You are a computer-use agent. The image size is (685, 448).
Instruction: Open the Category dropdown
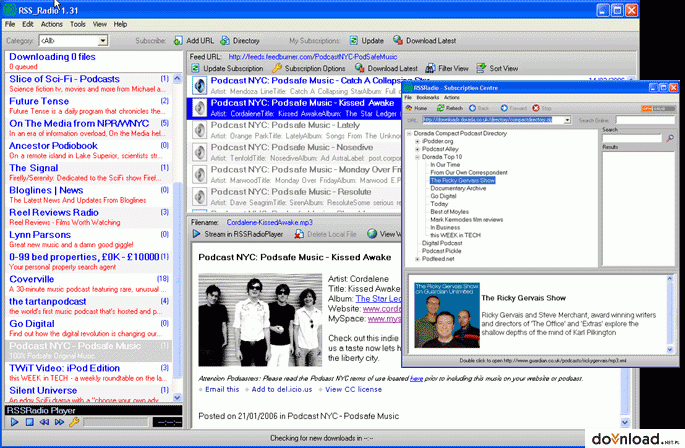coord(103,41)
